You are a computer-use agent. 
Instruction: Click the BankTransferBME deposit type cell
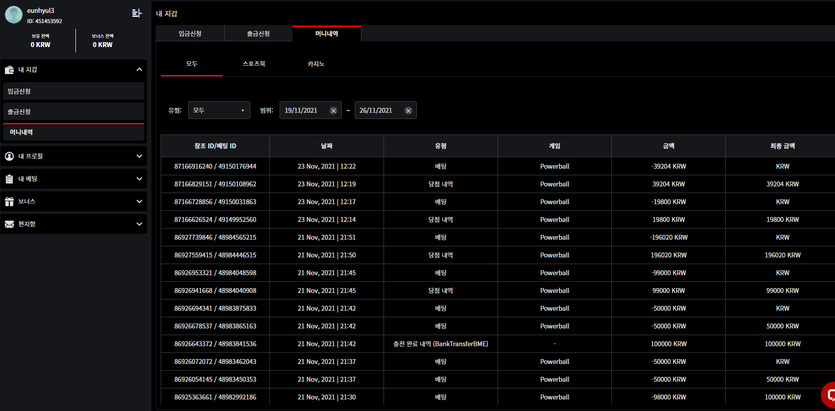[440, 344]
